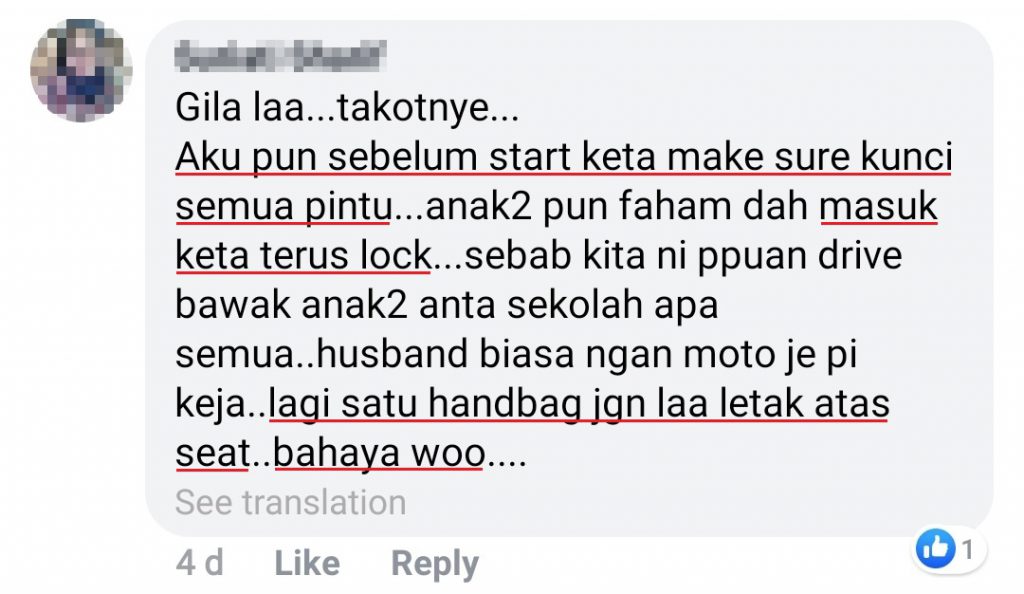This screenshot has width=1024, height=594.
Task: Click the line 'Gila laa...takotnye...'
Action: [347, 108]
